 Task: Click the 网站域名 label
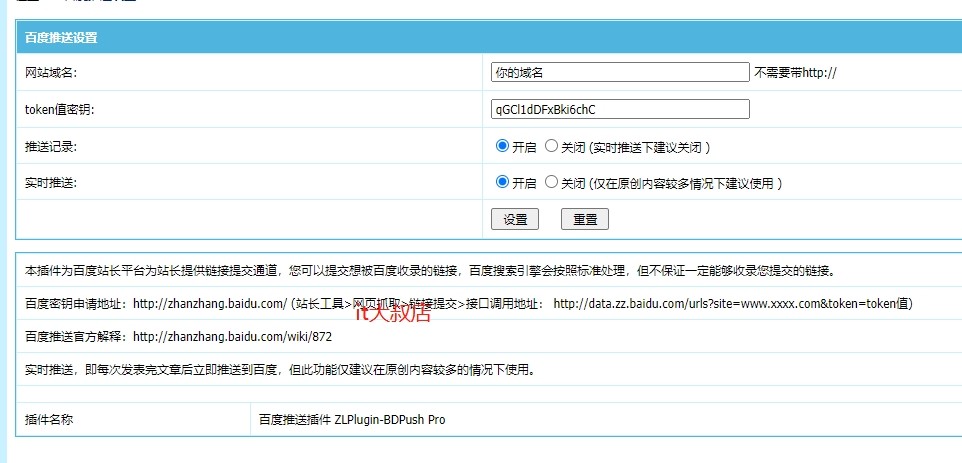click(x=51, y=73)
